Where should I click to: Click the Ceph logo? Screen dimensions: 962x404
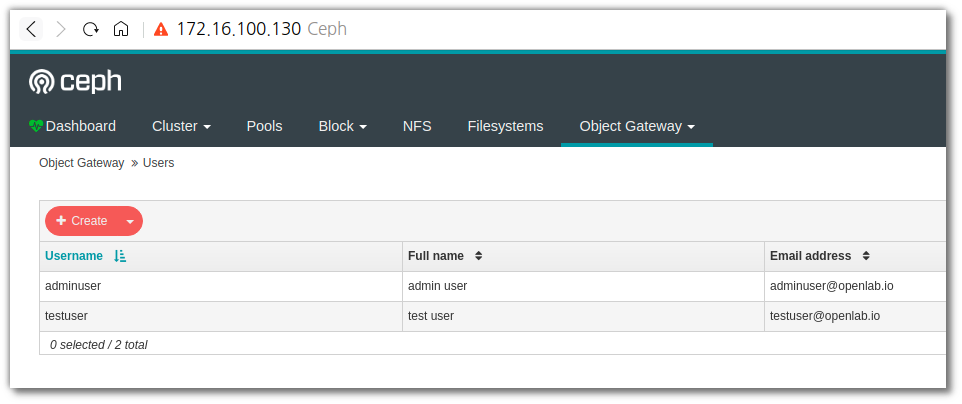[x=75, y=82]
